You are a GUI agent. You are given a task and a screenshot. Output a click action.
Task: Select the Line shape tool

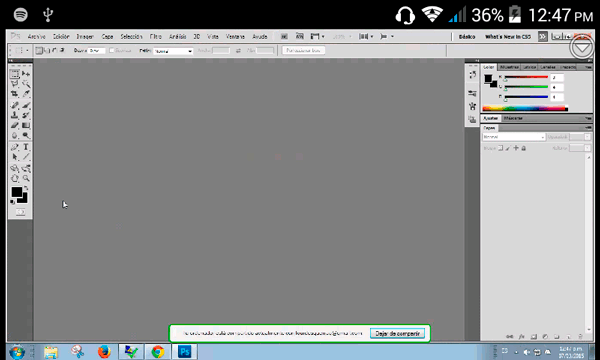click(x=26, y=157)
